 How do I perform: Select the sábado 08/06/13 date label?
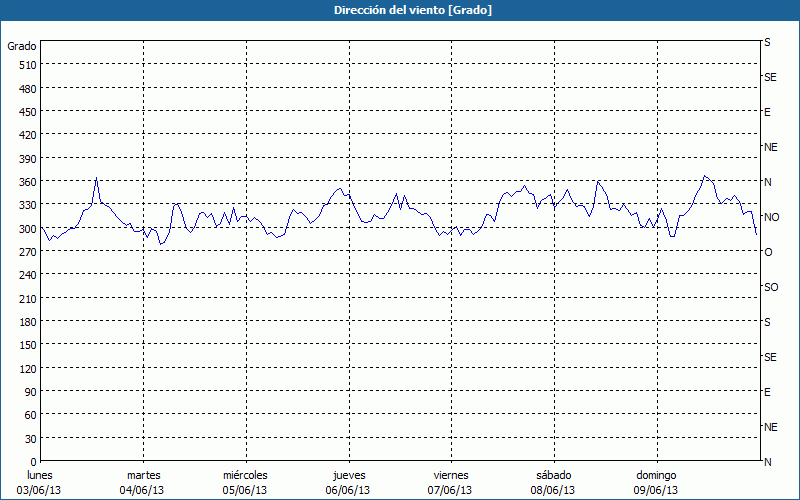click(x=553, y=483)
